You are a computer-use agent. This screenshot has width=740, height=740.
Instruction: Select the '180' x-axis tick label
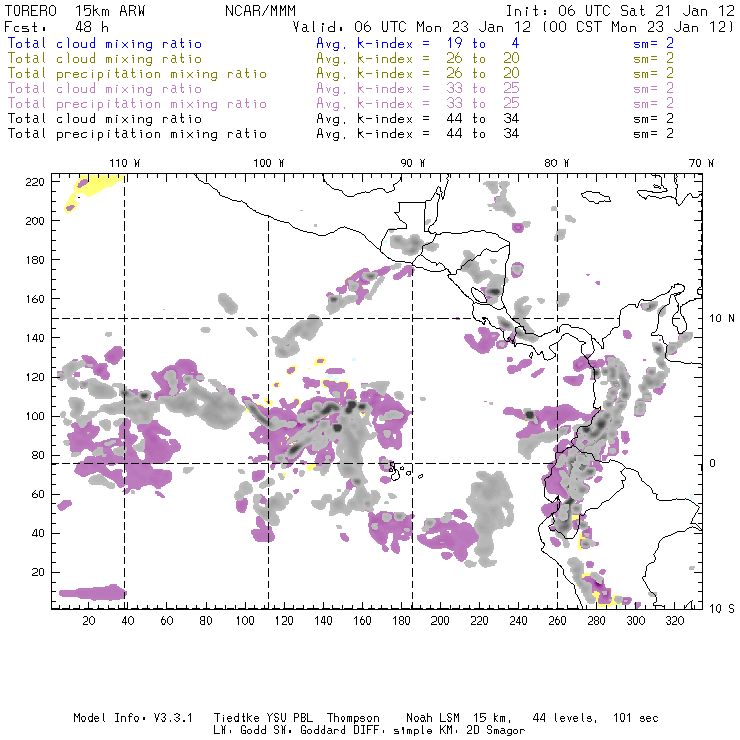[401, 621]
